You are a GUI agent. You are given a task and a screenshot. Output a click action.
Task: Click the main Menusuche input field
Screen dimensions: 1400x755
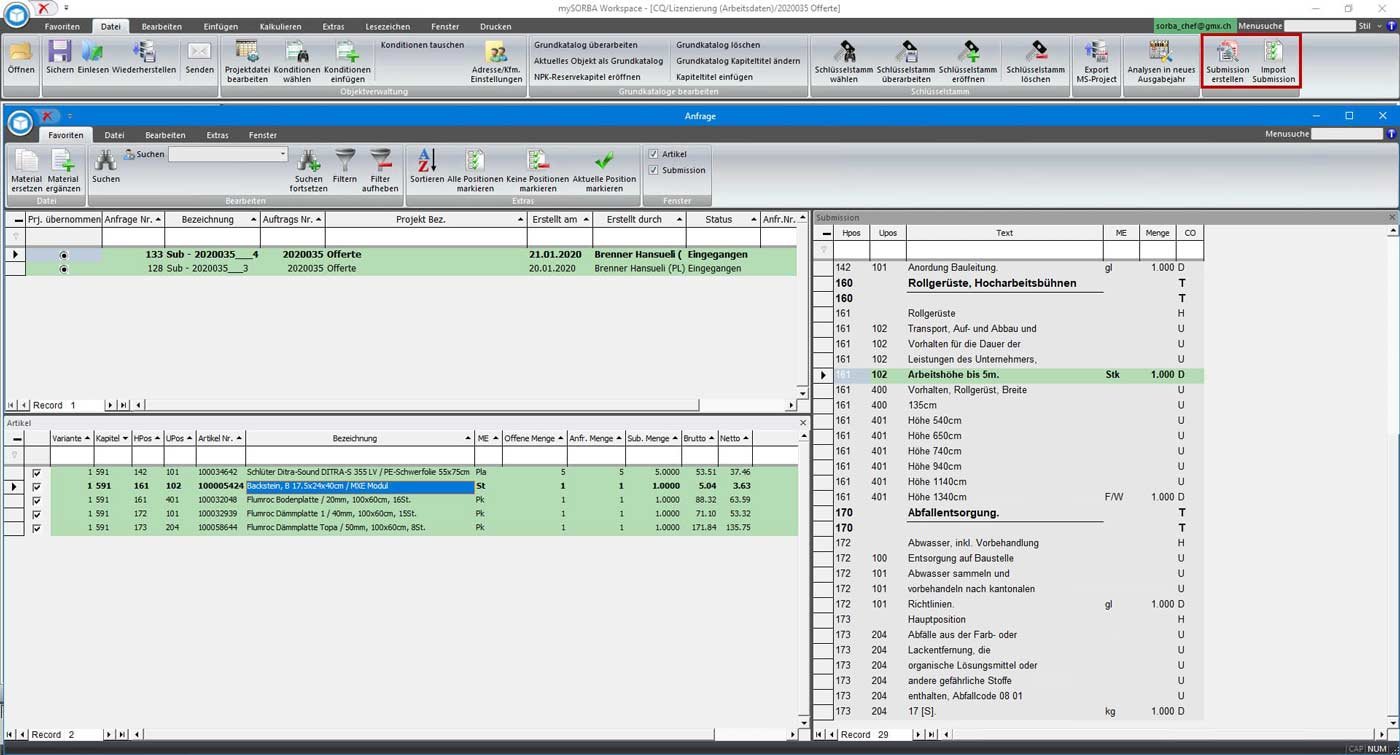click(1320, 26)
